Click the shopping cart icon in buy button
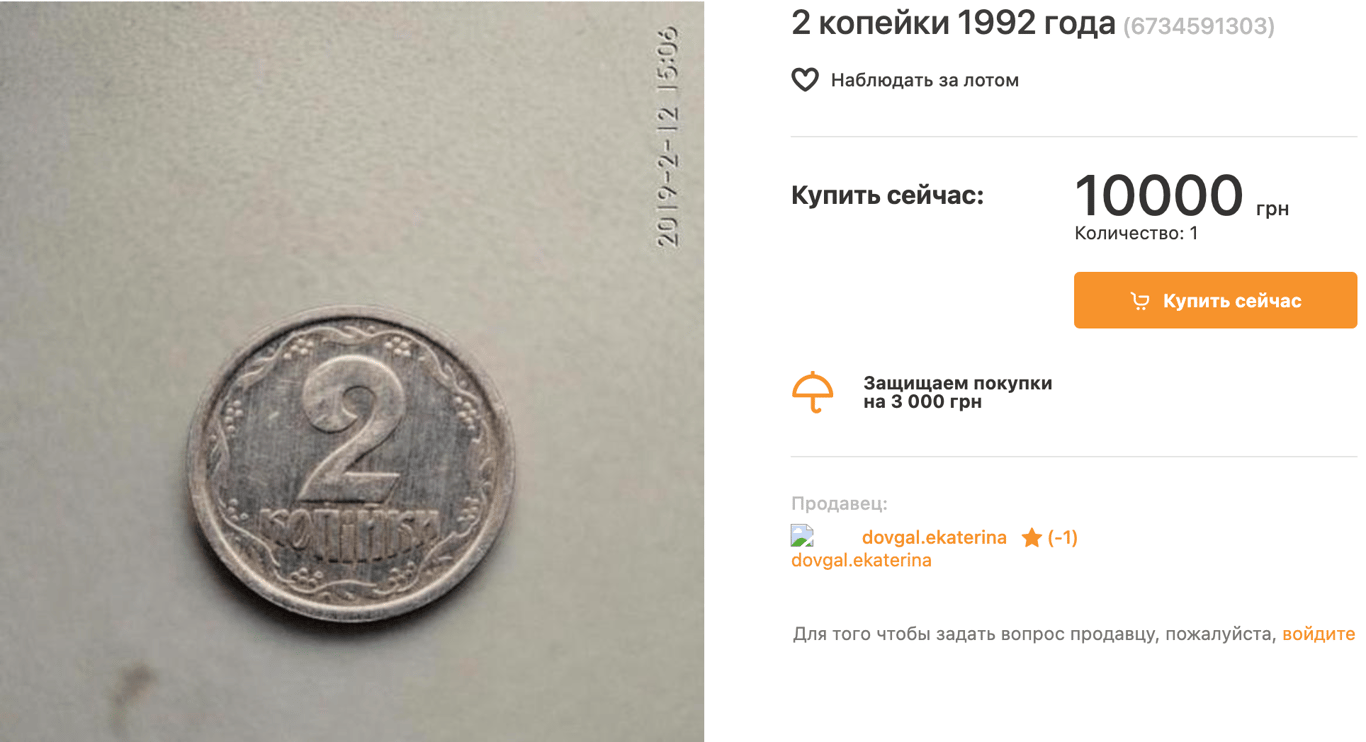This screenshot has height=742, width=1366. (1140, 301)
